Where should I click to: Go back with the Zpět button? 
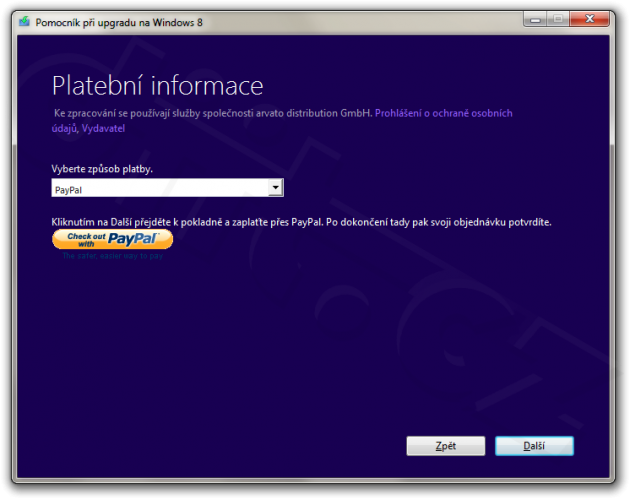point(446,446)
